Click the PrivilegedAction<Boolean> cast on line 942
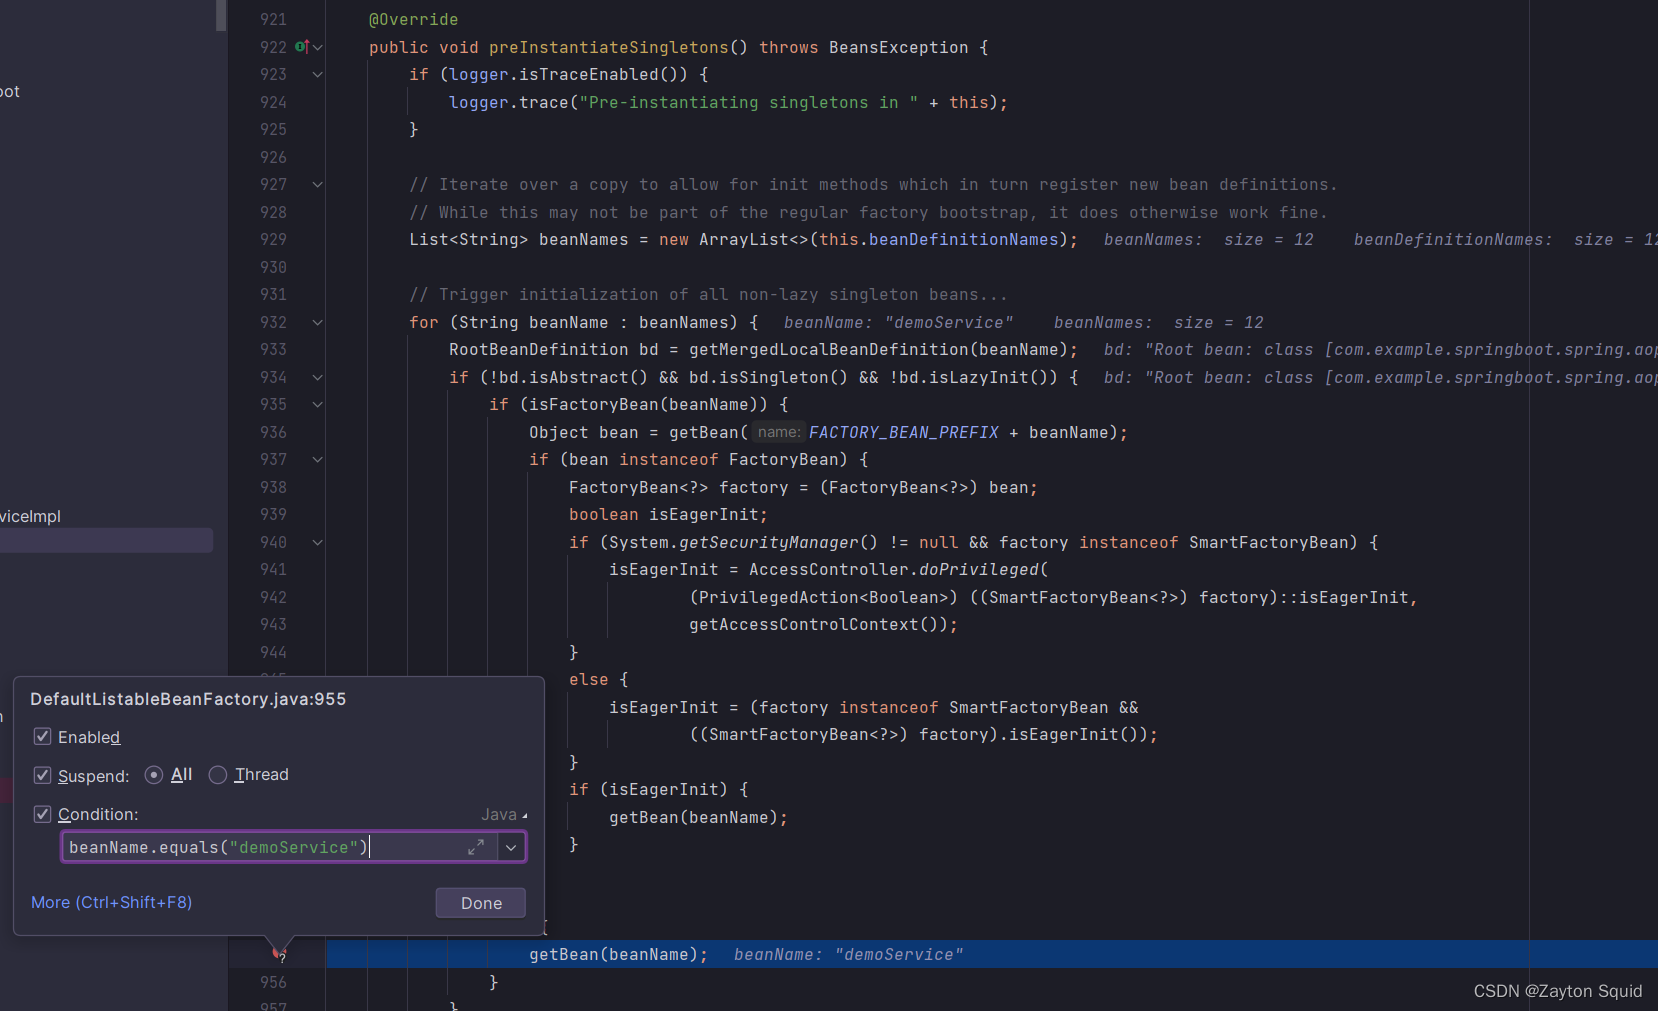This screenshot has width=1658, height=1011. click(823, 597)
